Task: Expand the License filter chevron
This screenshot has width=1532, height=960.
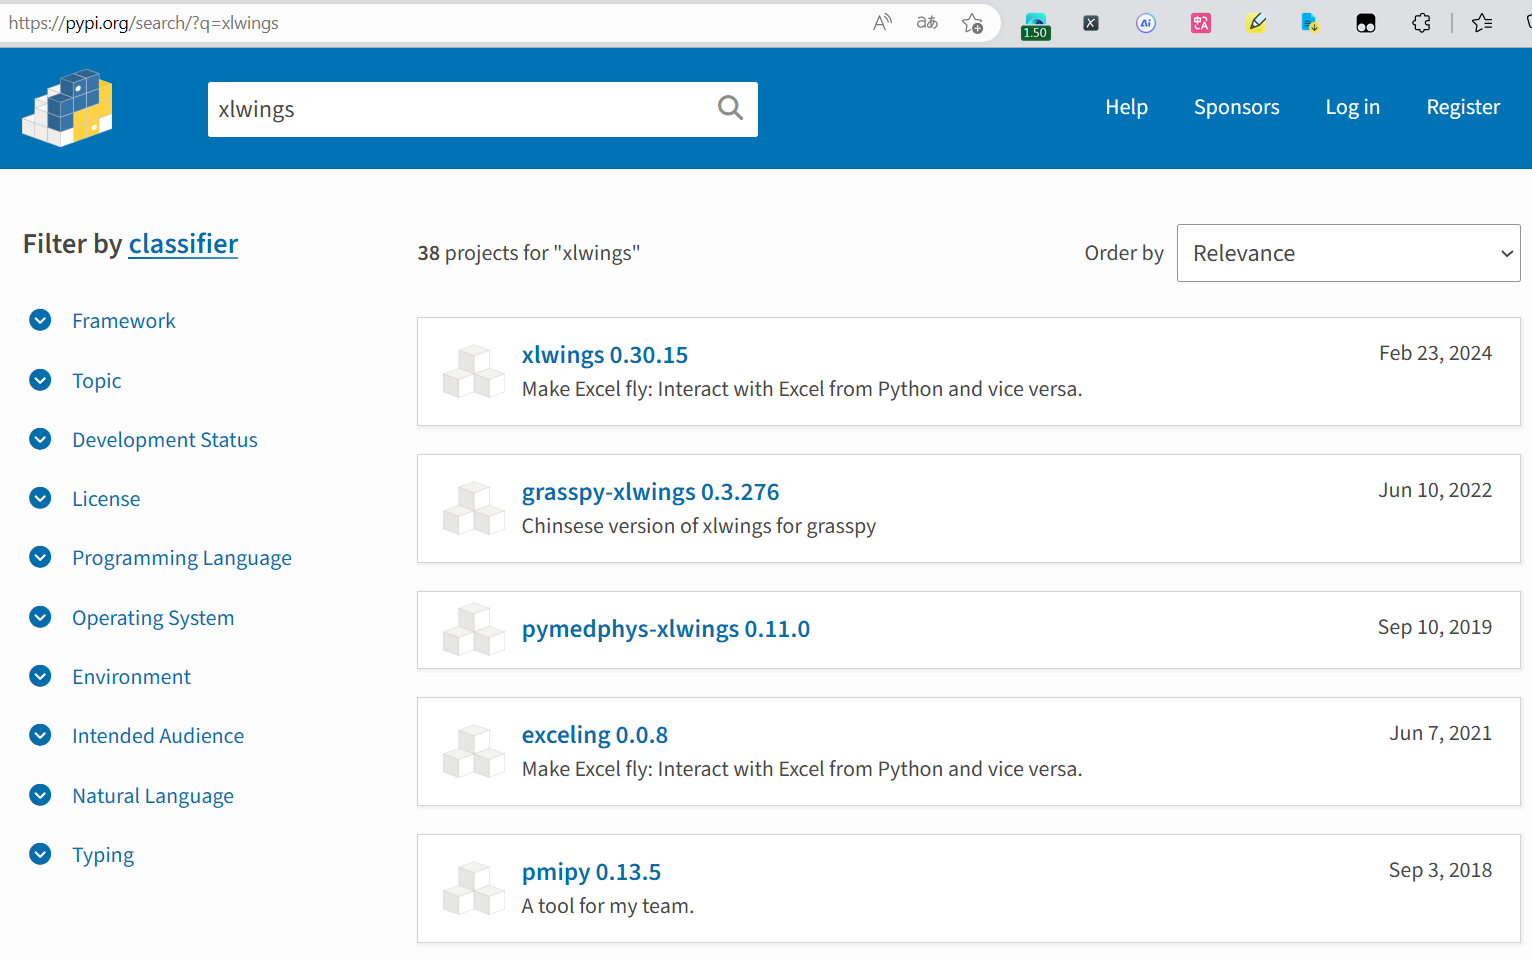Action: tap(40, 498)
